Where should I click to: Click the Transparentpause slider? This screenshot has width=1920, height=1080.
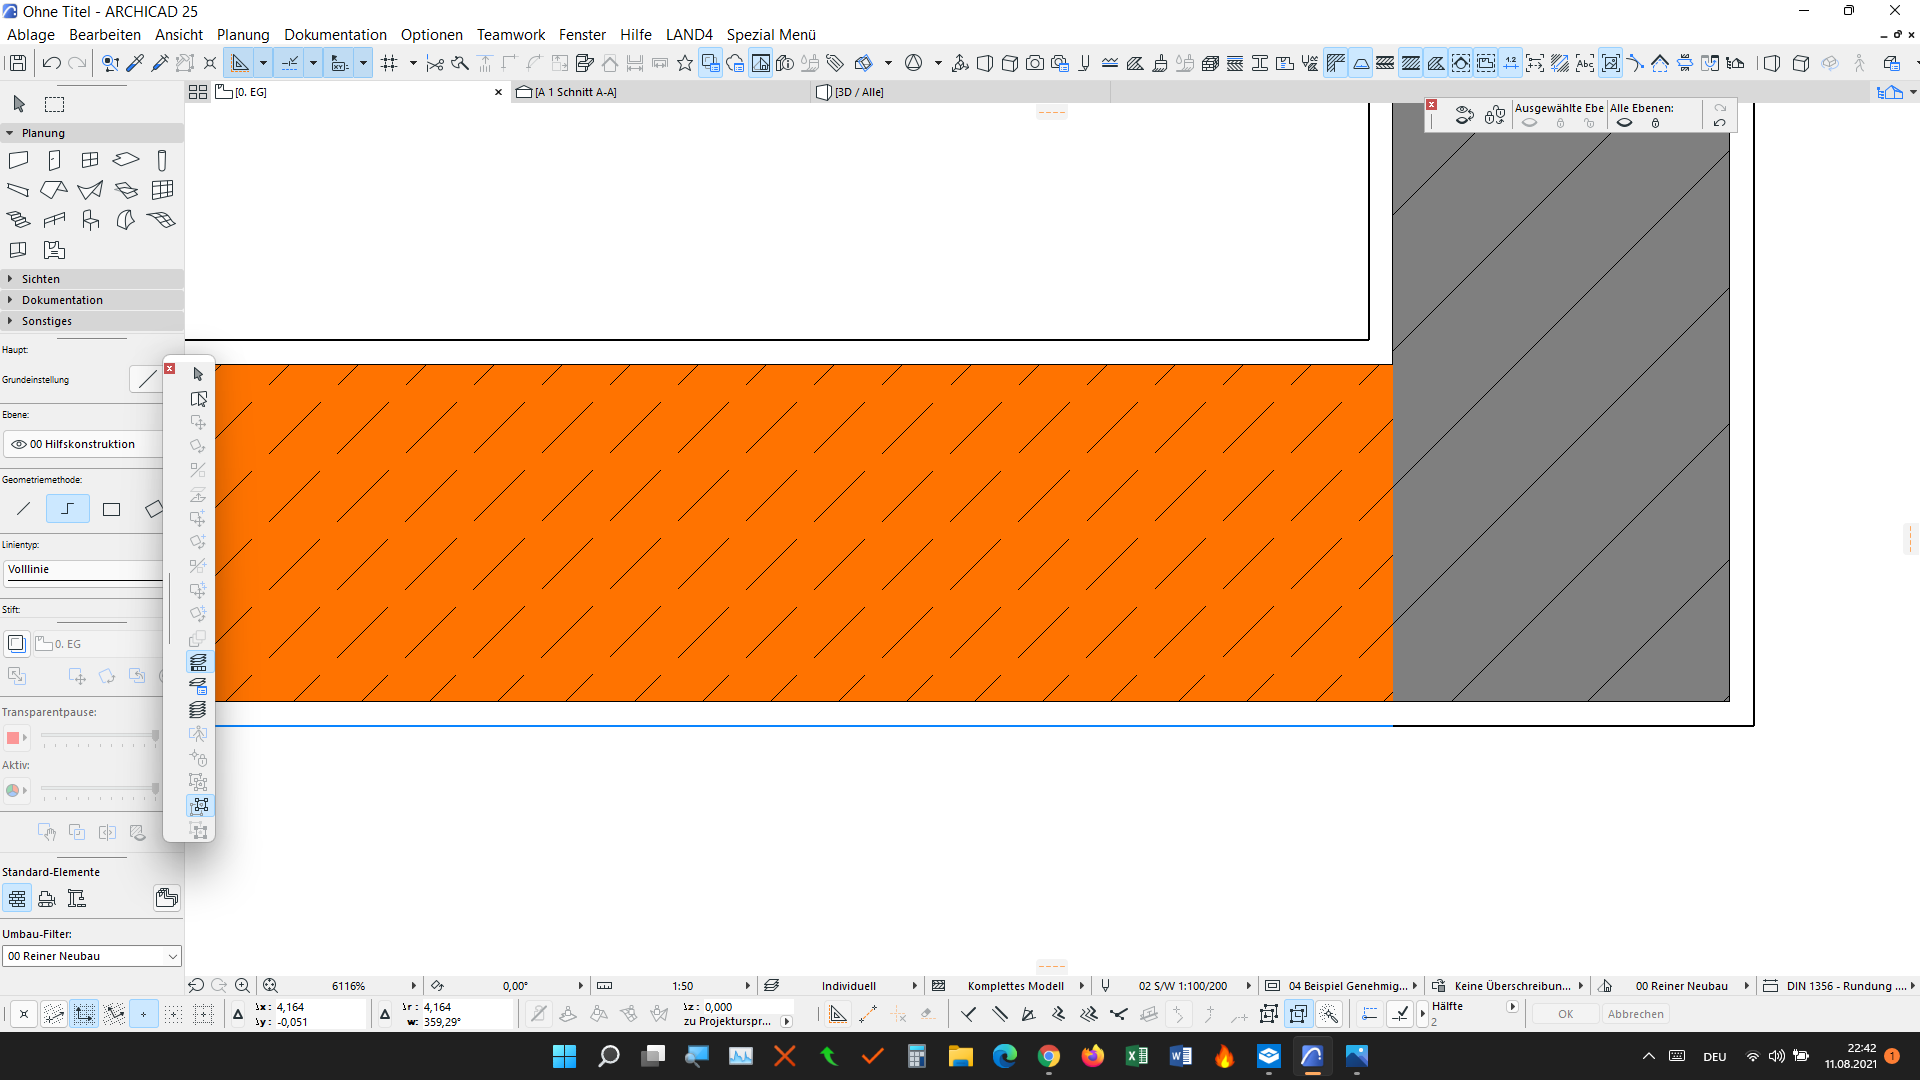(x=98, y=737)
